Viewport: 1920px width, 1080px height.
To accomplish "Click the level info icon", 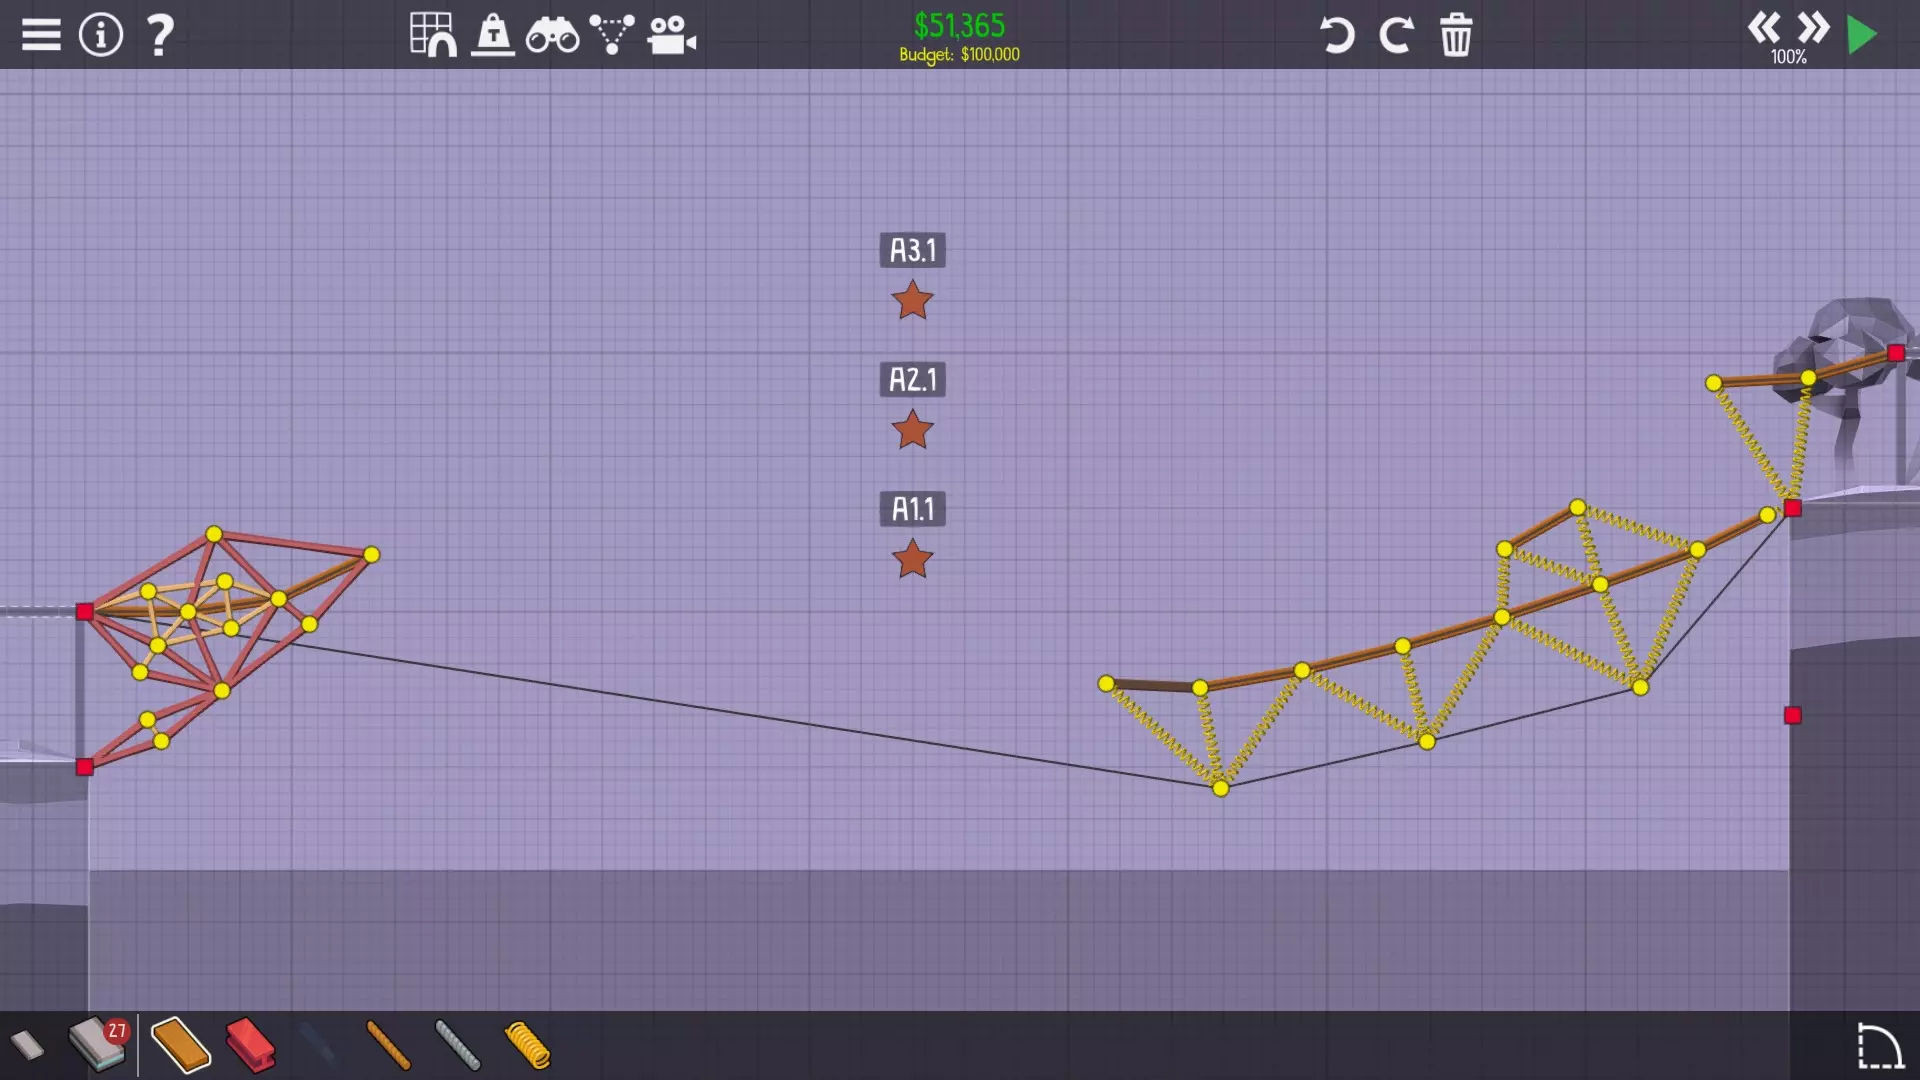I will (100, 35).
